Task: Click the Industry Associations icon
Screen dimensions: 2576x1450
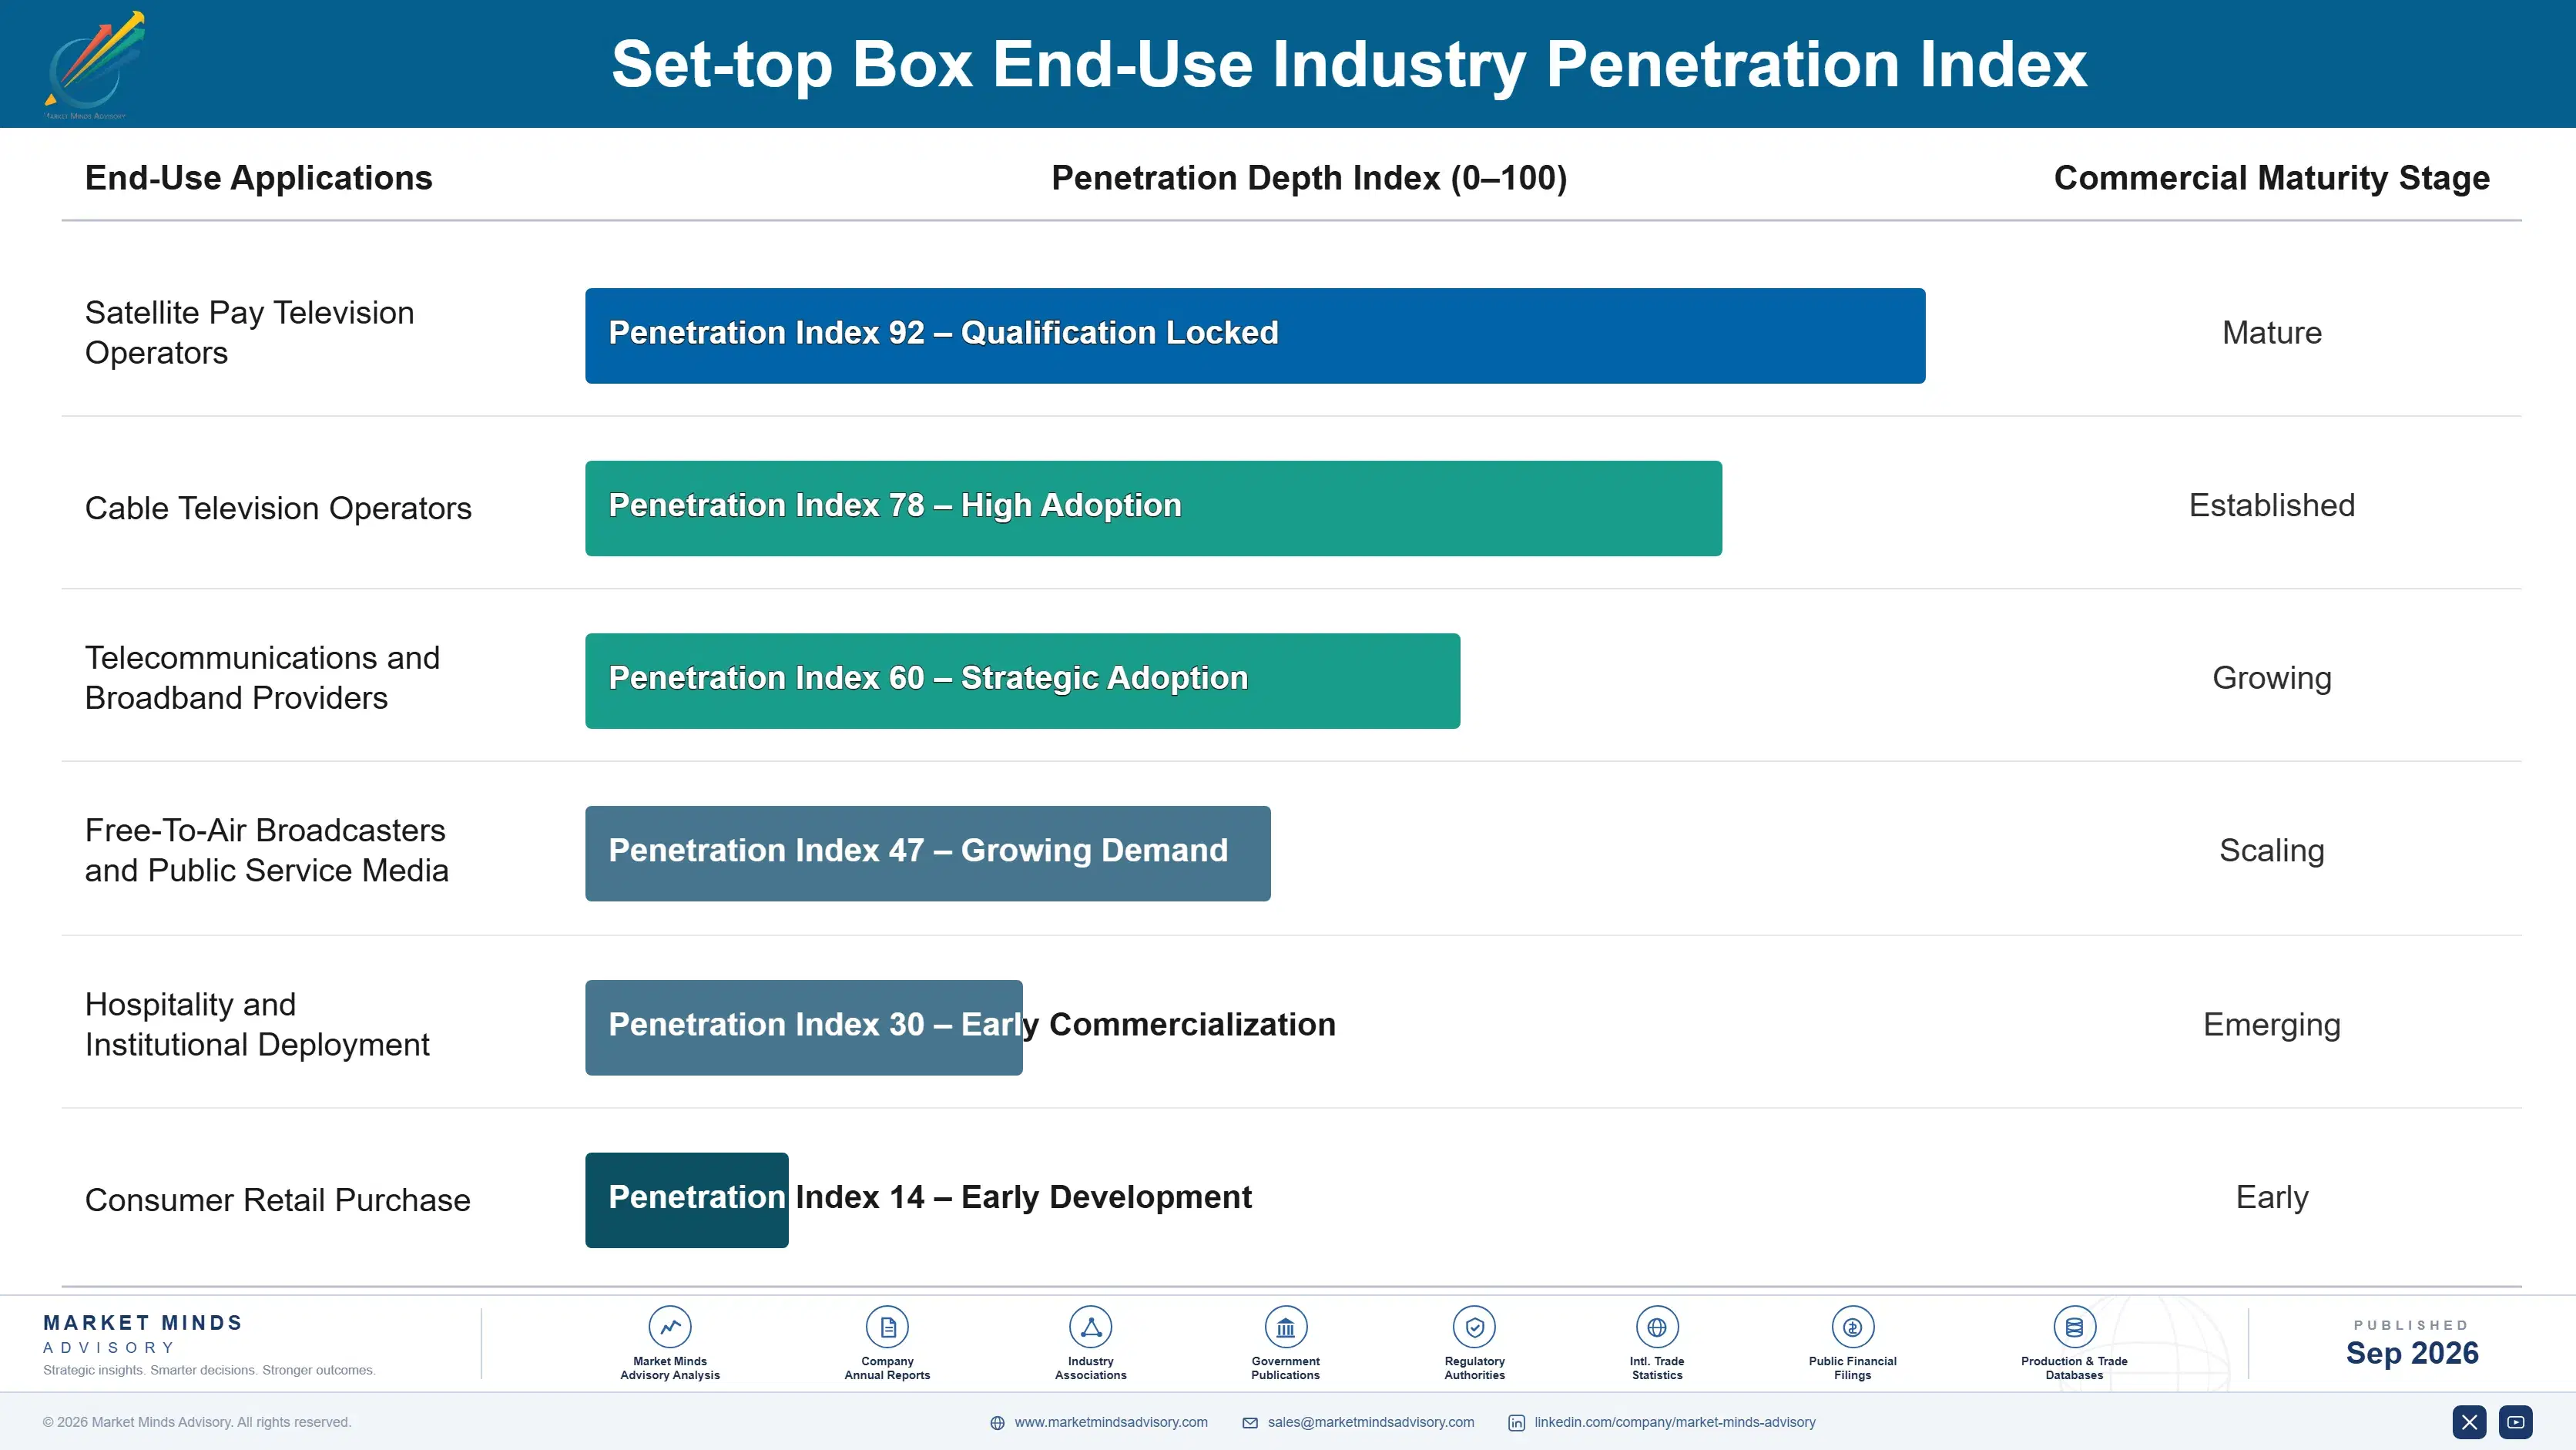Action: (1090, 1327)
